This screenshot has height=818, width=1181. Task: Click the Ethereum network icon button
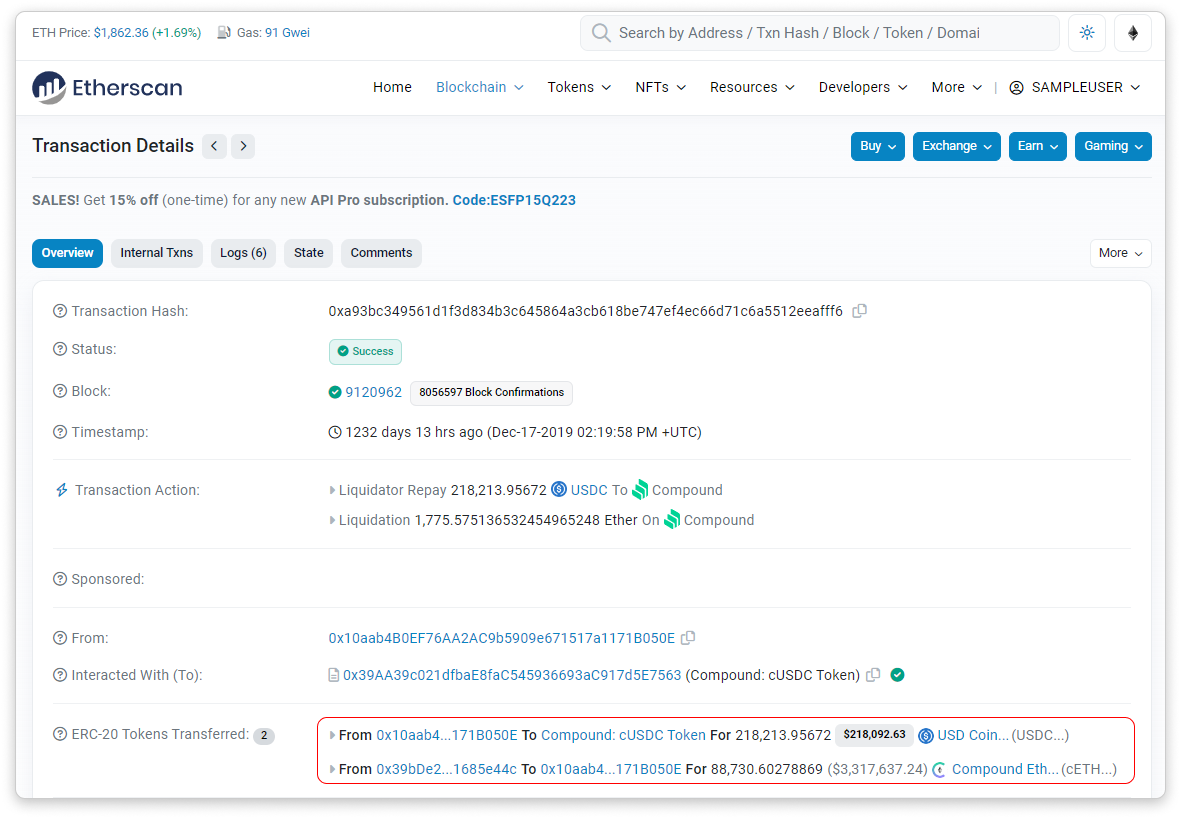tap(1133, 33)
